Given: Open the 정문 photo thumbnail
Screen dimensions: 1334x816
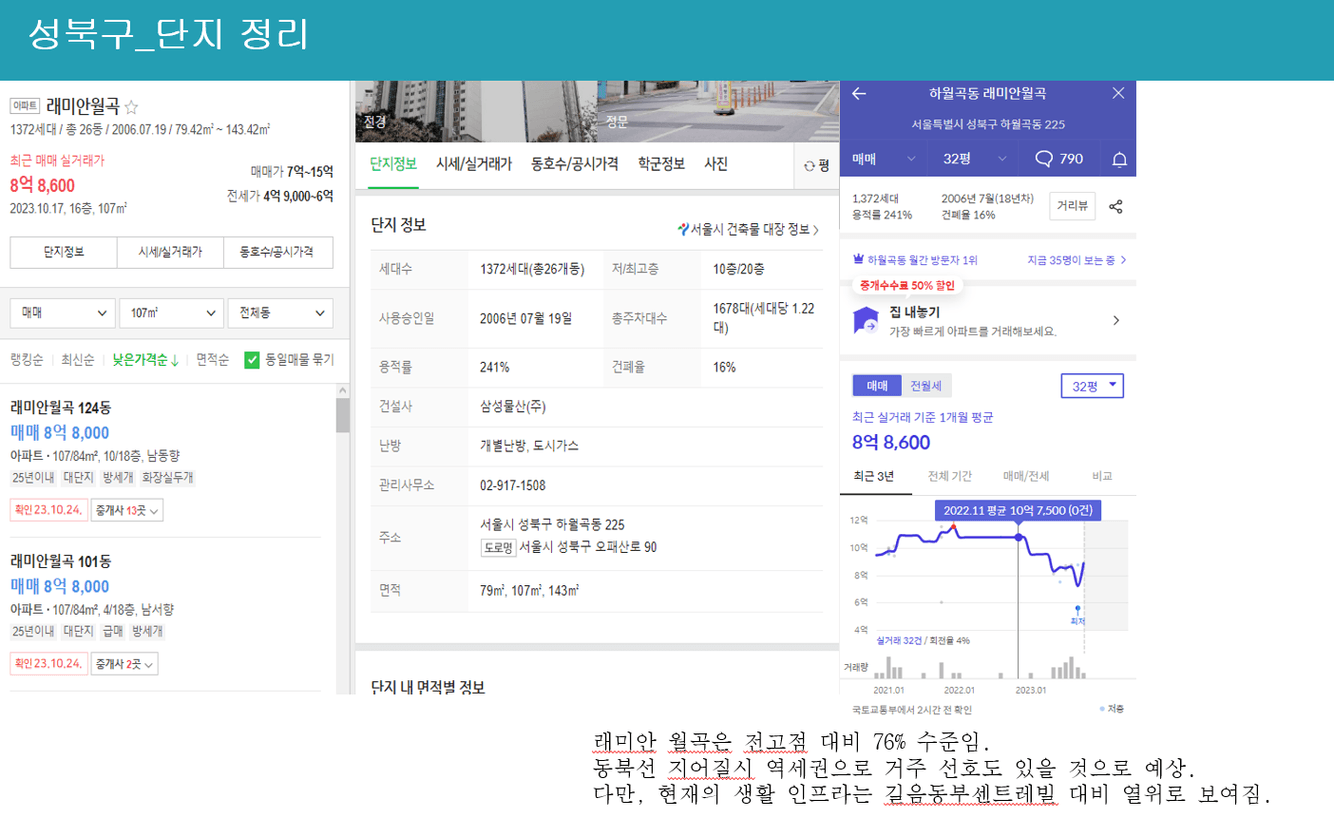Looking at the screenshot, I should coord(717,111).
